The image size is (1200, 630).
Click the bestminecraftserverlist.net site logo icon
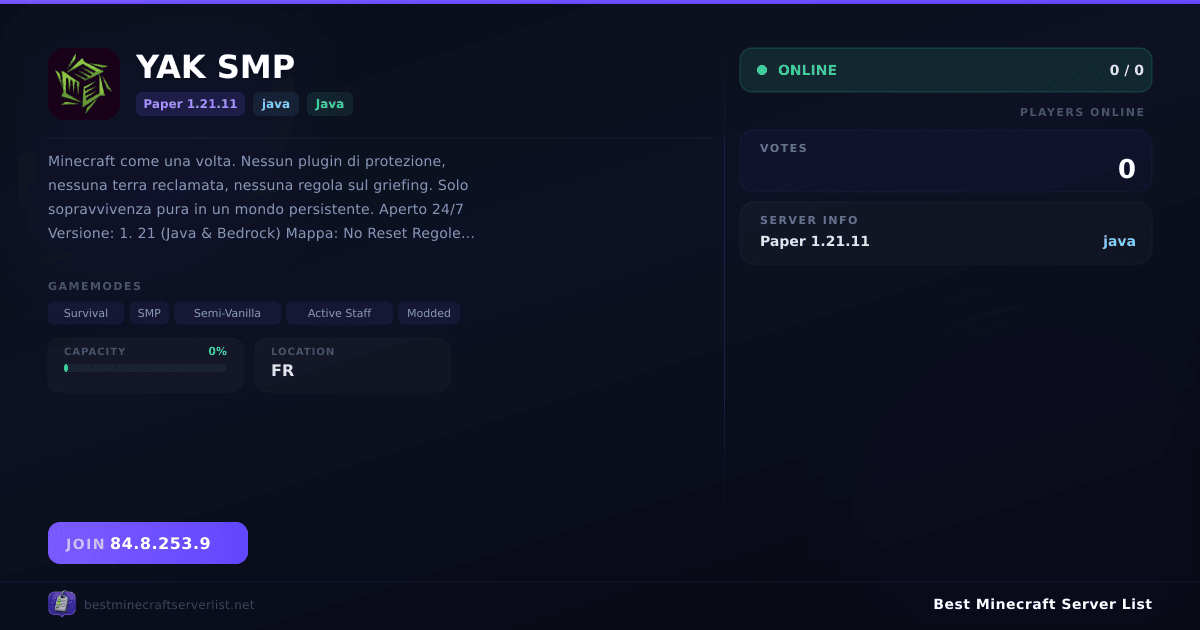[62, 604]
